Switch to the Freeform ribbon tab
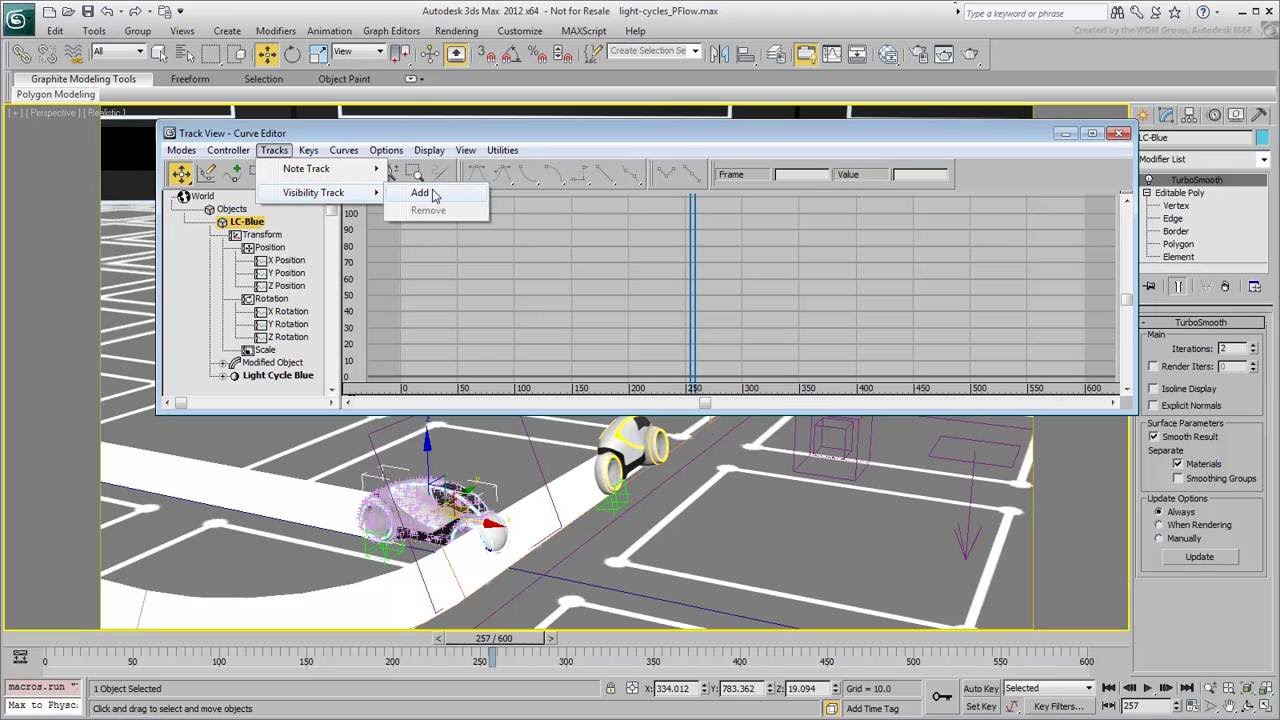1280x720 pixels. 190,79
